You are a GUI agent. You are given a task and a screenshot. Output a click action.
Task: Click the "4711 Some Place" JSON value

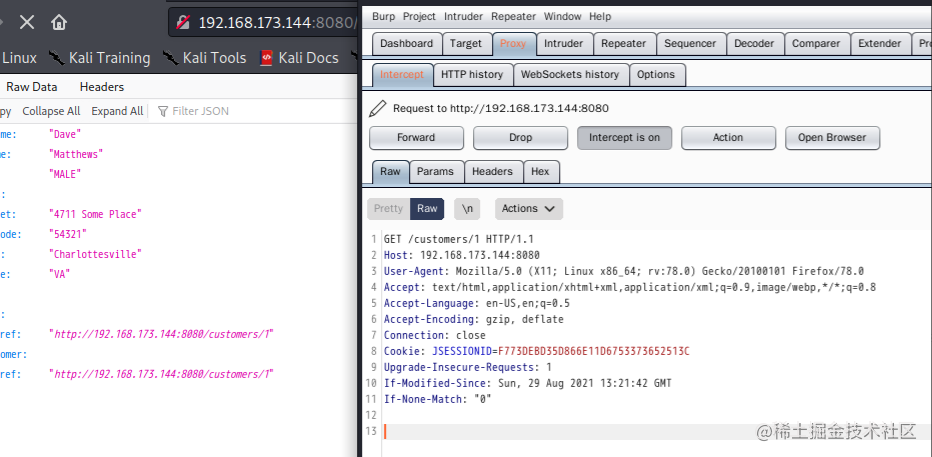[x=96, y=214]
